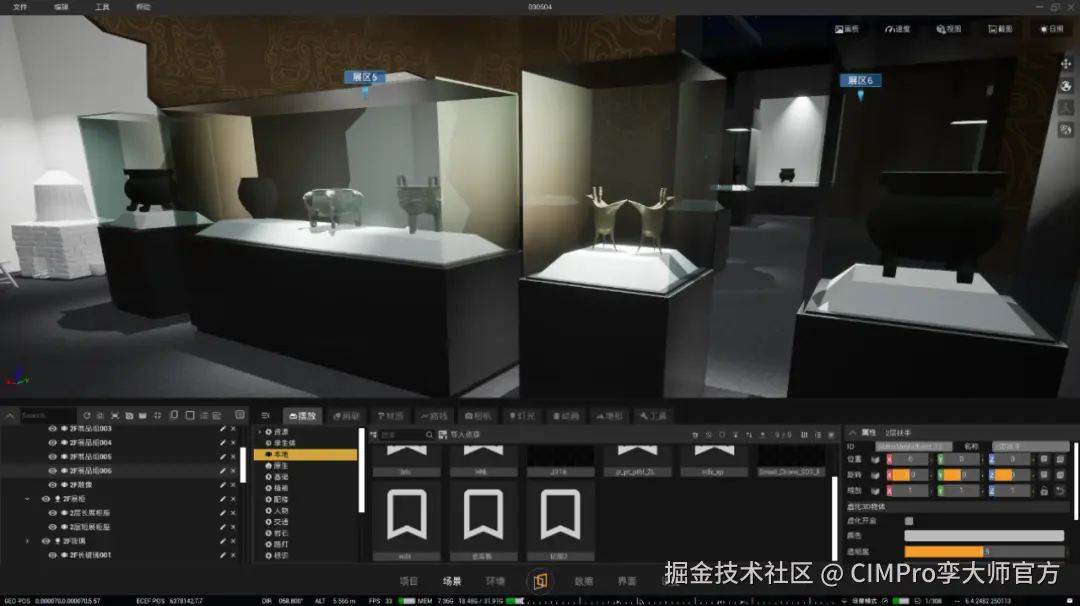
Task: Click the crosshair target icon in tree toolbar
Action: tap(158, 415)
